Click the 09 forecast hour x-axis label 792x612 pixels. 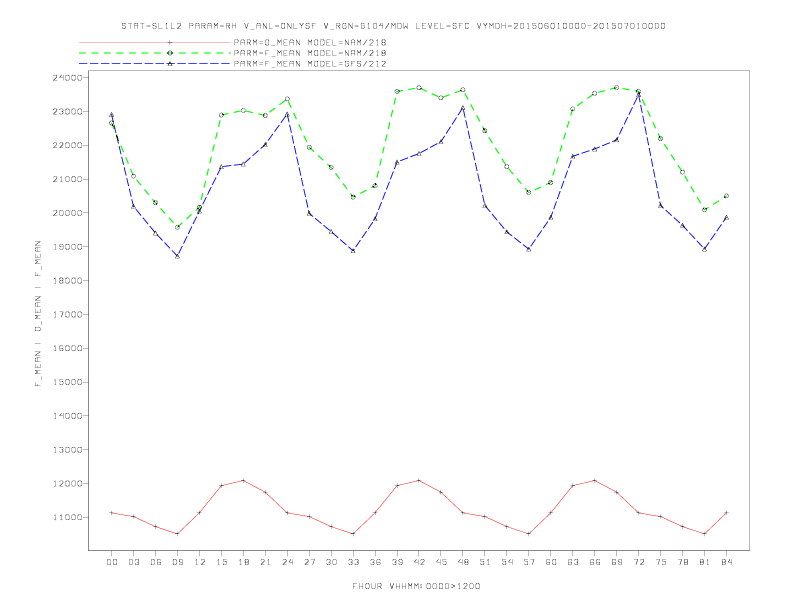click(177, 562)
